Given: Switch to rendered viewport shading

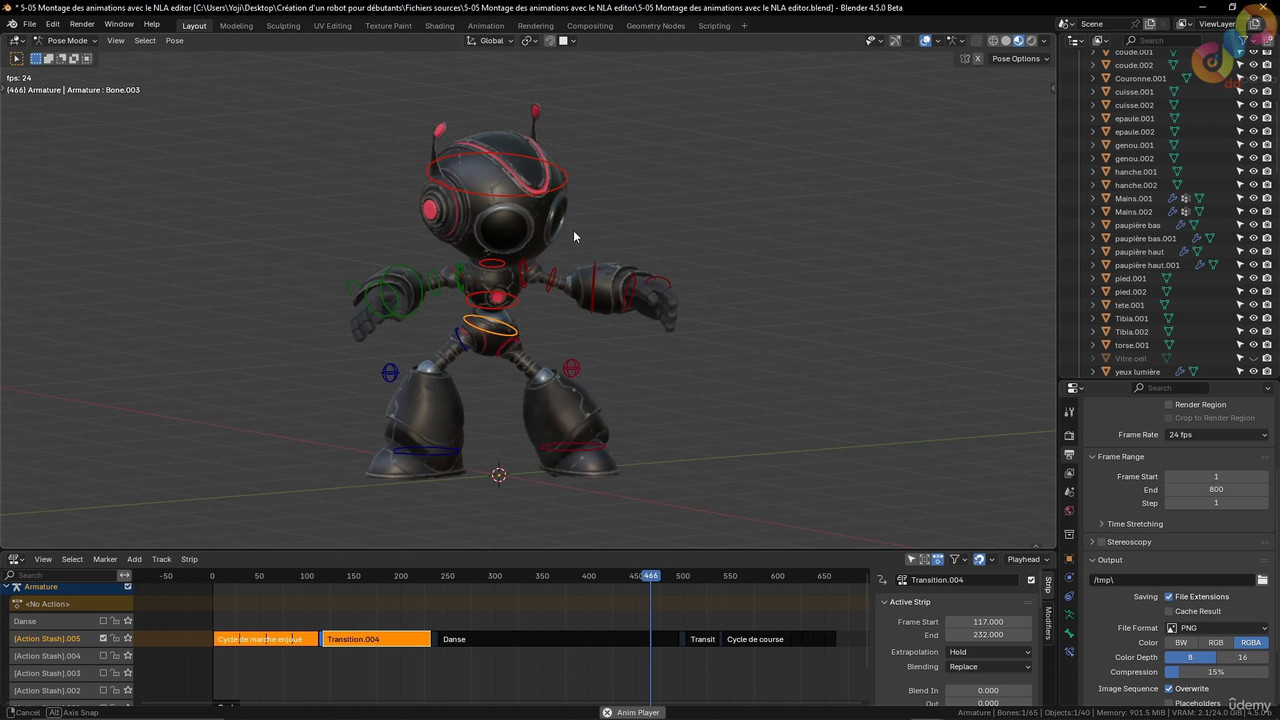Looking at the screenshot, I should tap(1032, 41).
